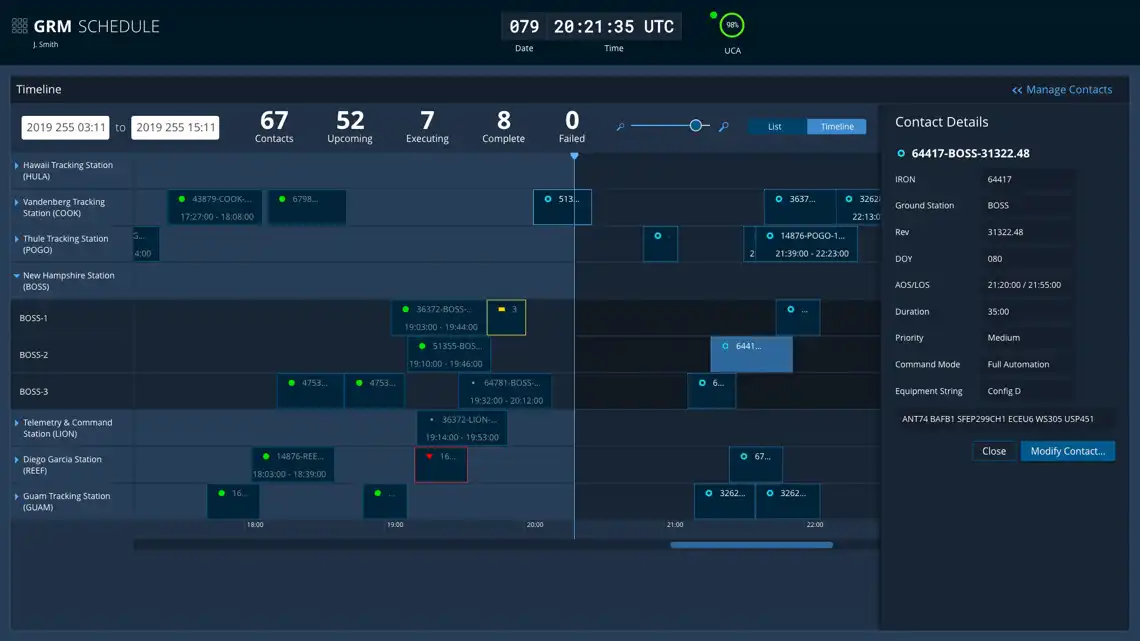This screenshot has height=641, width=1140.
Task: Select the yellow-flagged contact on BOSS-1
Action: tap(506, 318)
